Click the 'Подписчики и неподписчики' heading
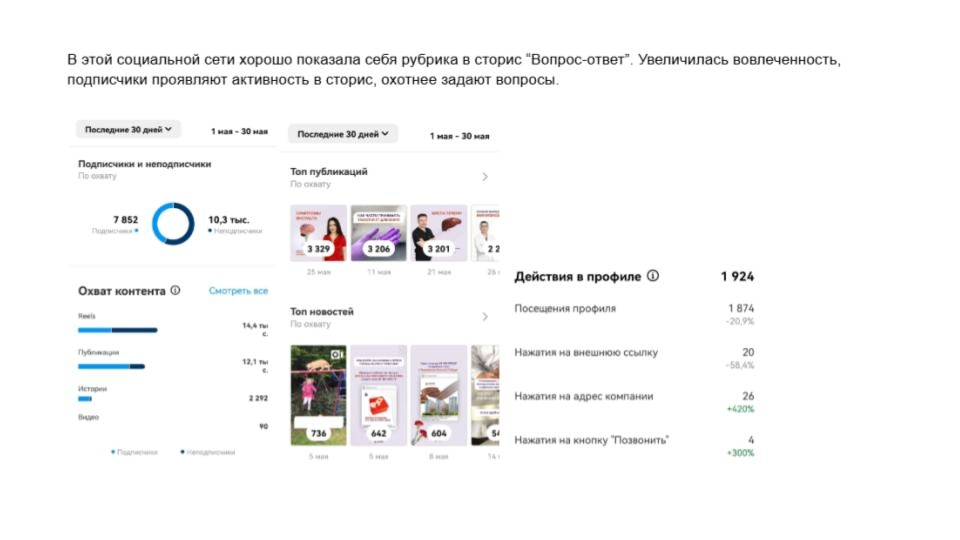This screenshot has width=960, height=540. [x=144, y=164]
